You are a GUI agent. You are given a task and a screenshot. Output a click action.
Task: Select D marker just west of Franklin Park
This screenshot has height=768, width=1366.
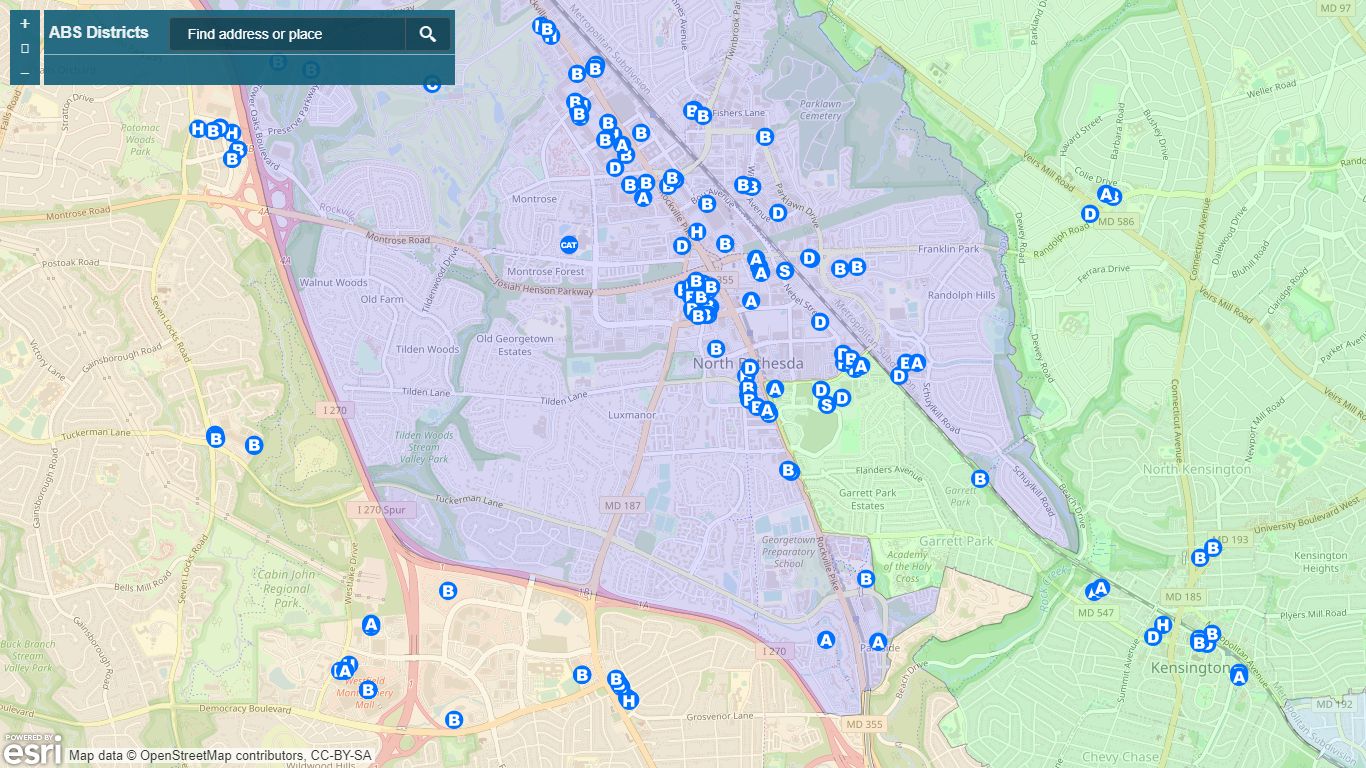pos(810,258)
